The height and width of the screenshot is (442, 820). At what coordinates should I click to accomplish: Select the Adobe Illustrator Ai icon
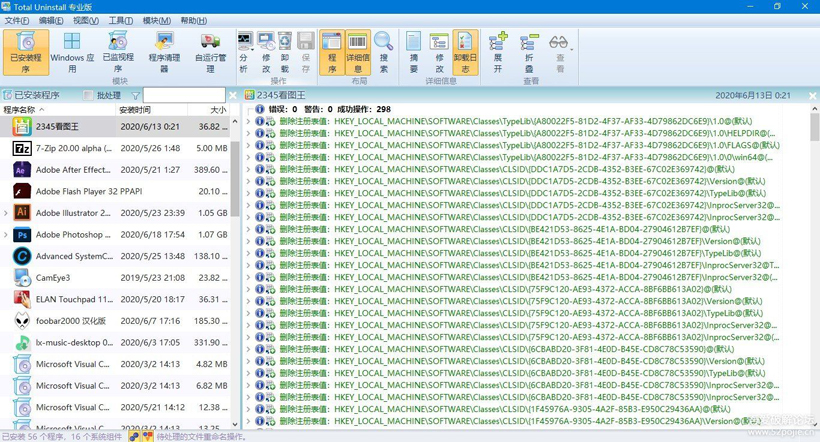[x=22, y=212]
